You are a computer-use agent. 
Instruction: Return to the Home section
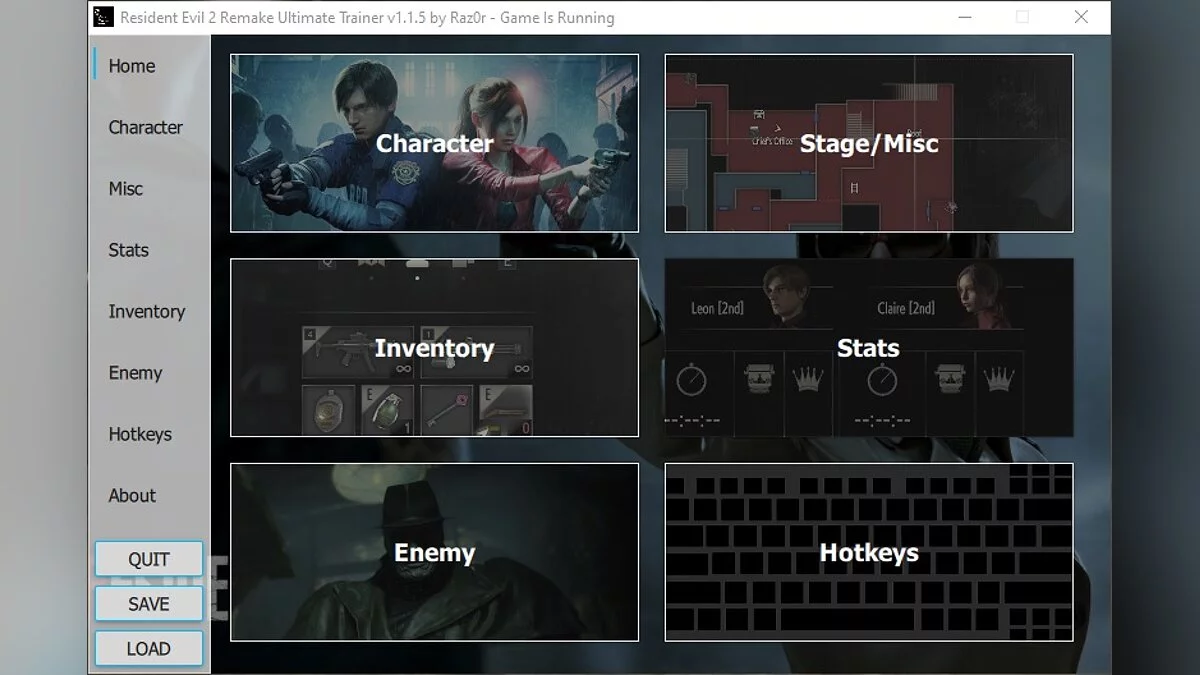click(131, 65)
